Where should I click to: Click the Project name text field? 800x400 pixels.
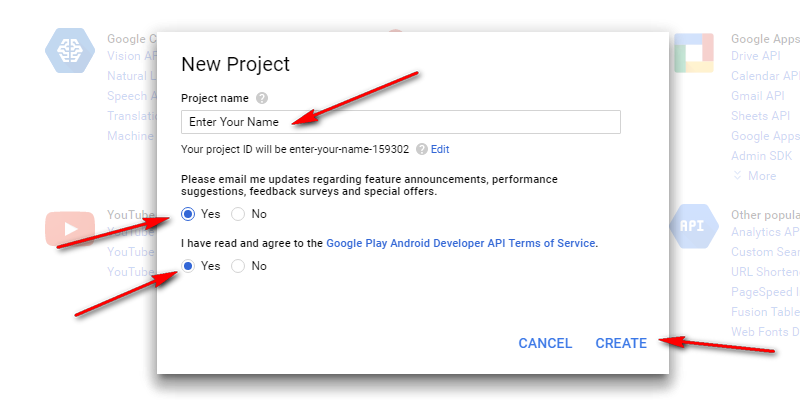click(400, 122)
